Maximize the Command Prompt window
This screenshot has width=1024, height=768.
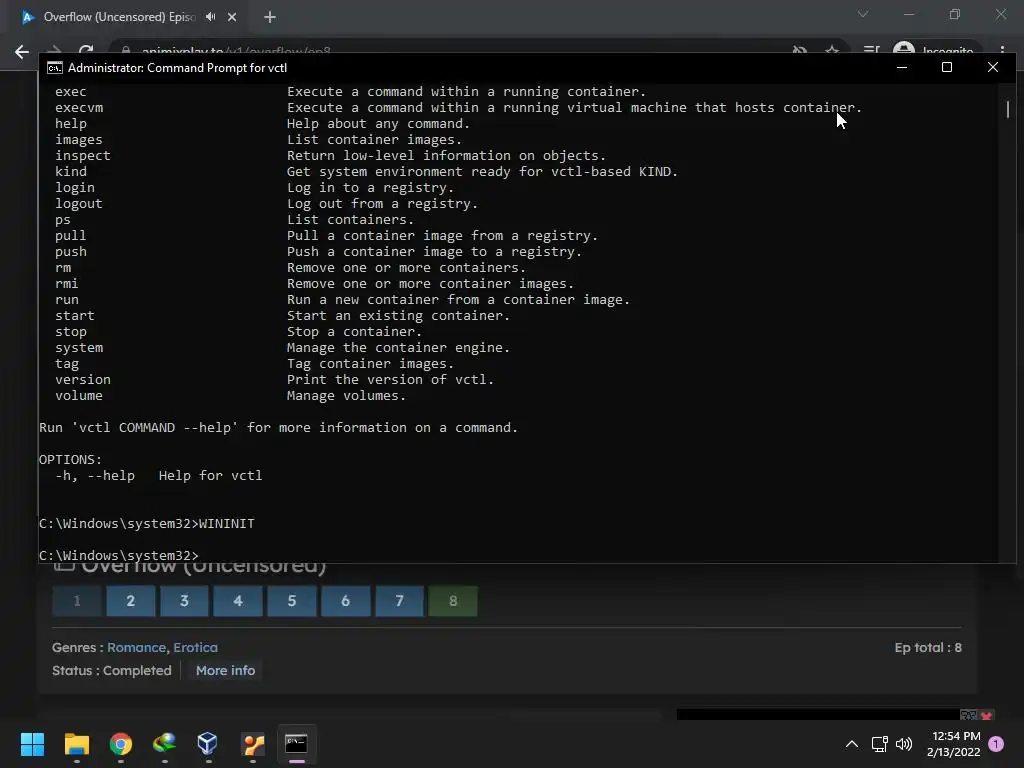pyautogui.click(x=947, y=67)
